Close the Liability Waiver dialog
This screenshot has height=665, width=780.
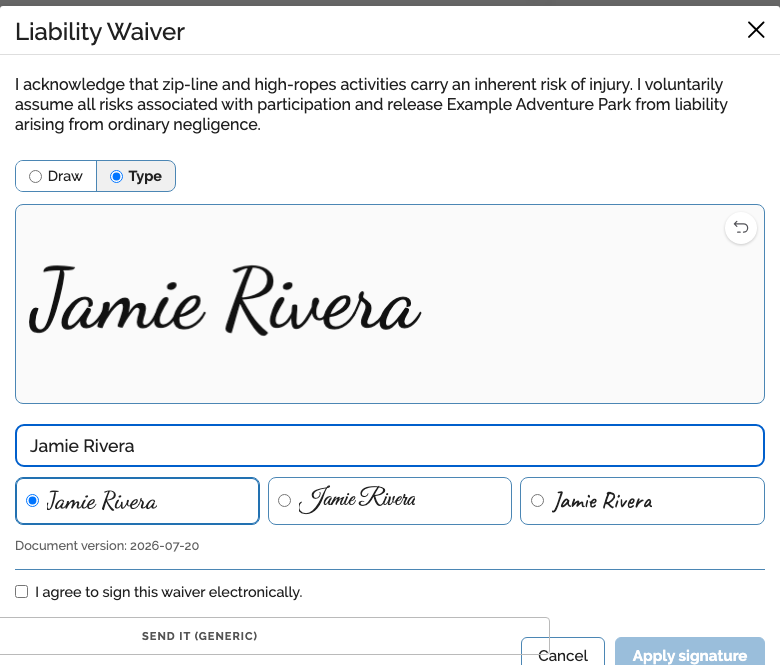[x=756, y=30]
